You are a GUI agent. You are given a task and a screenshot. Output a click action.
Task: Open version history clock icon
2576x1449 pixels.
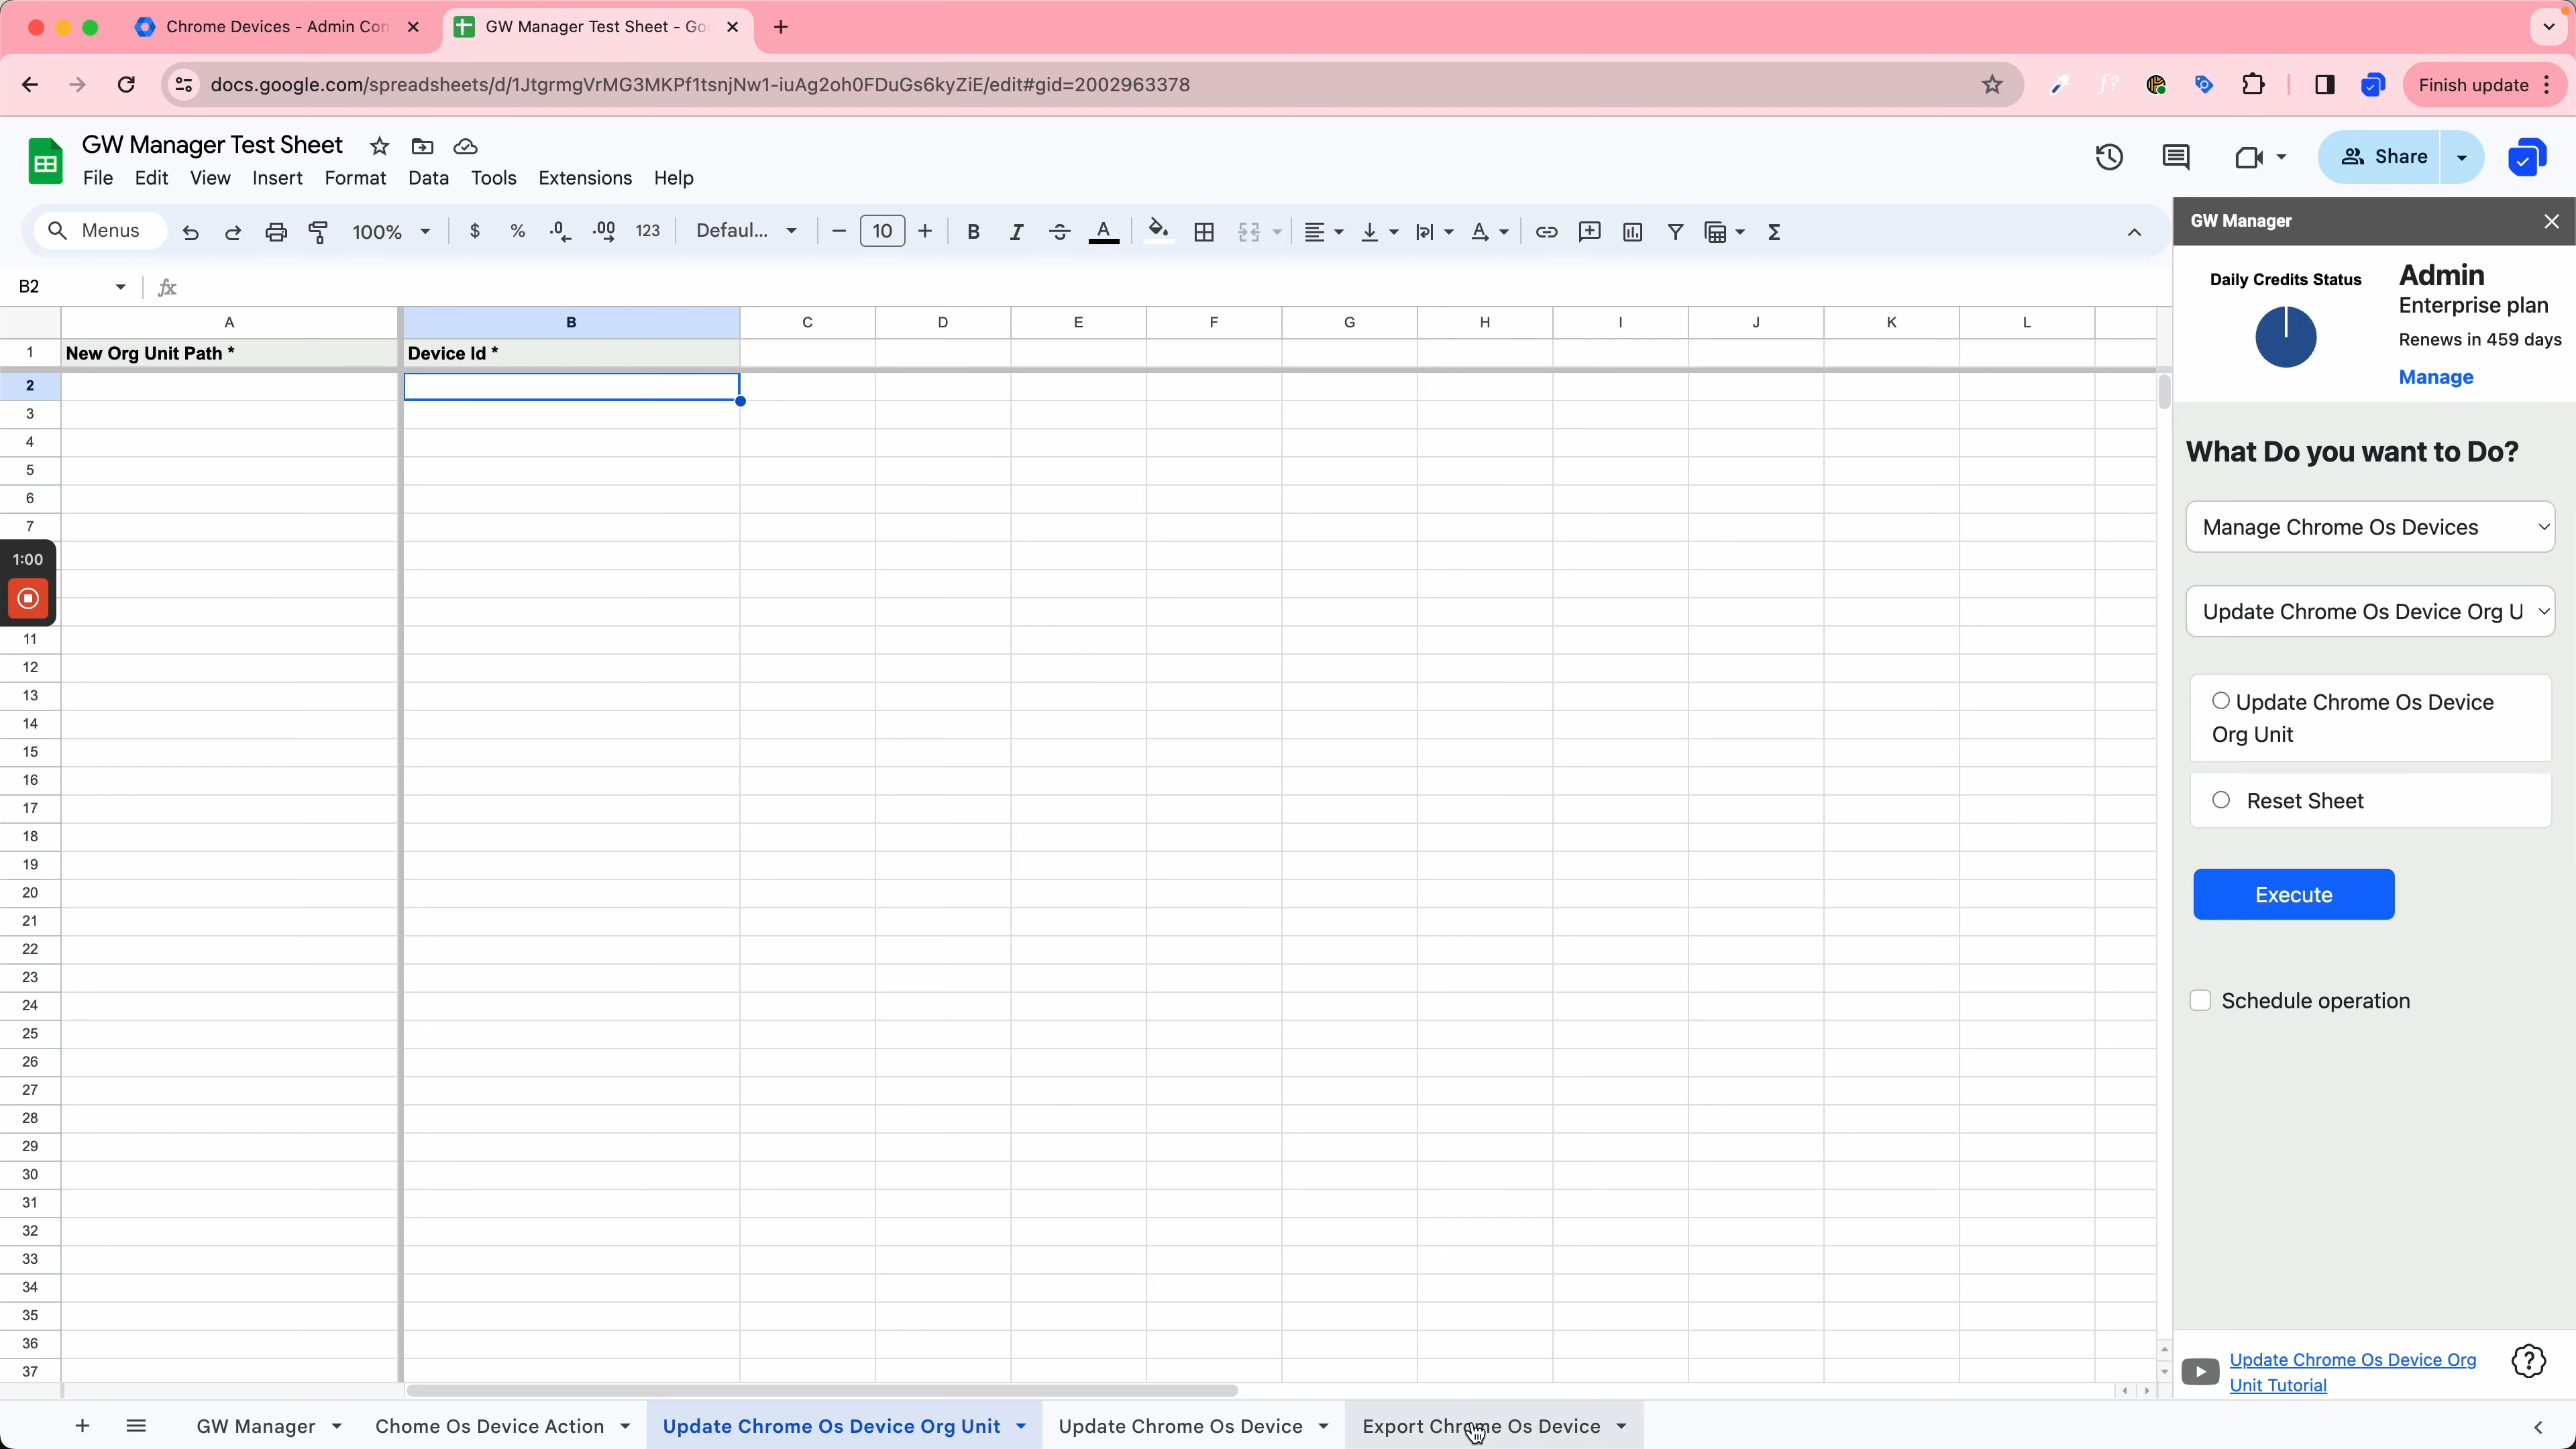click(2109, 157)
